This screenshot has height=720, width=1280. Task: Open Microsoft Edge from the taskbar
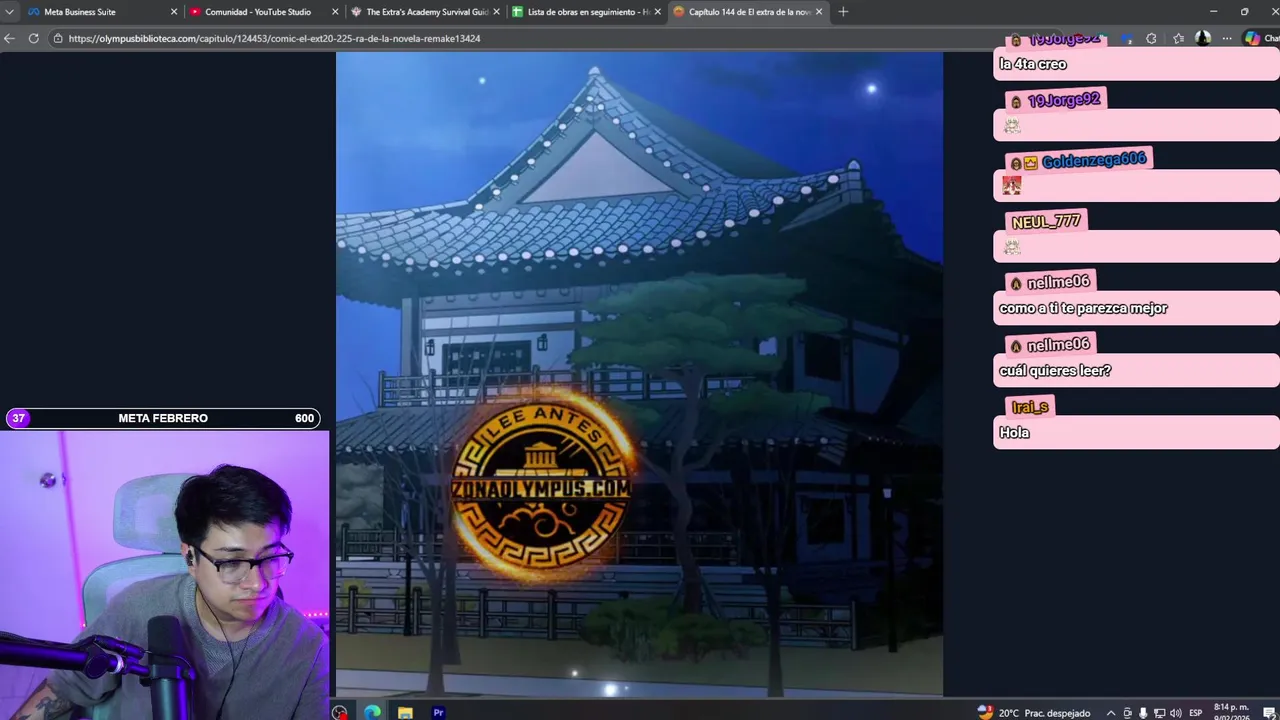(372, 713)
